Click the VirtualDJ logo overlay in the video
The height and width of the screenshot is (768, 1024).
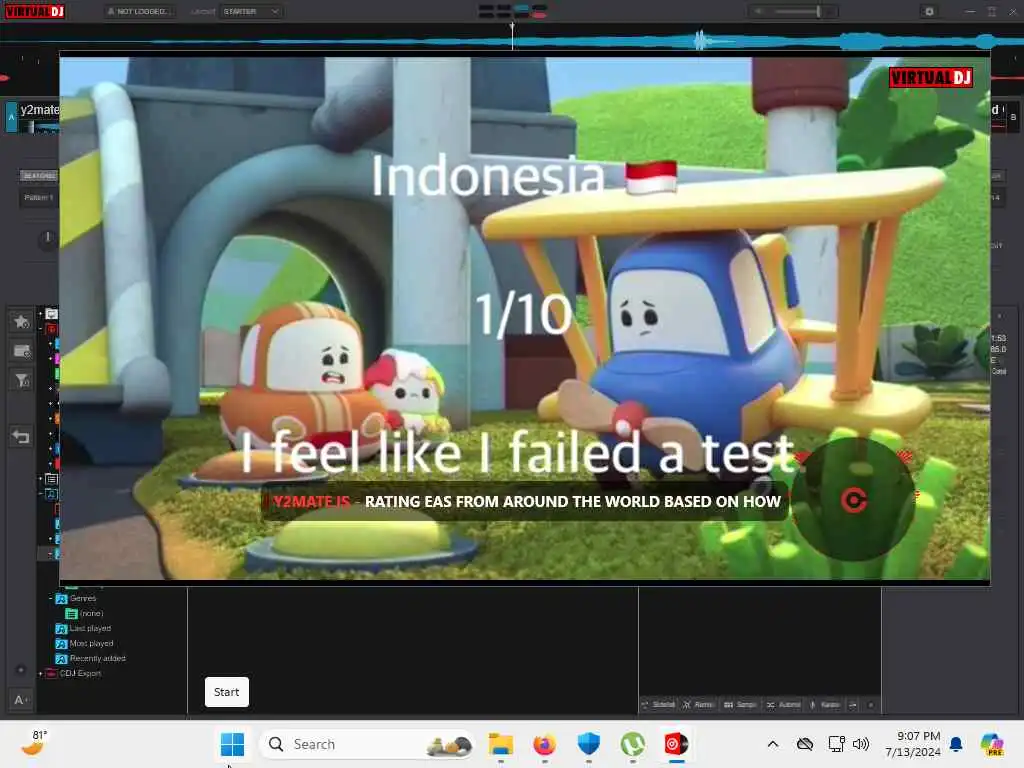(x=931, y=78)
